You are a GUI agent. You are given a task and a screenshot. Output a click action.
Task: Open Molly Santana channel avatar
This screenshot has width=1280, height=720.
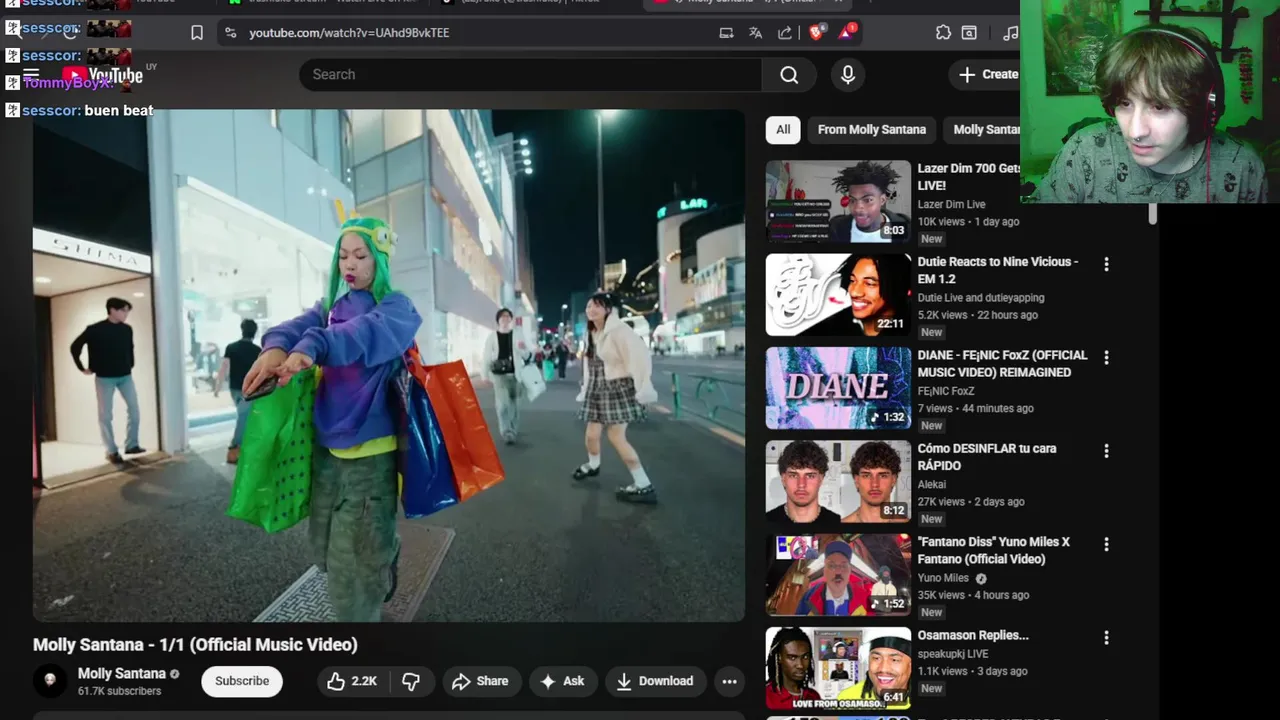click(50, 681)
